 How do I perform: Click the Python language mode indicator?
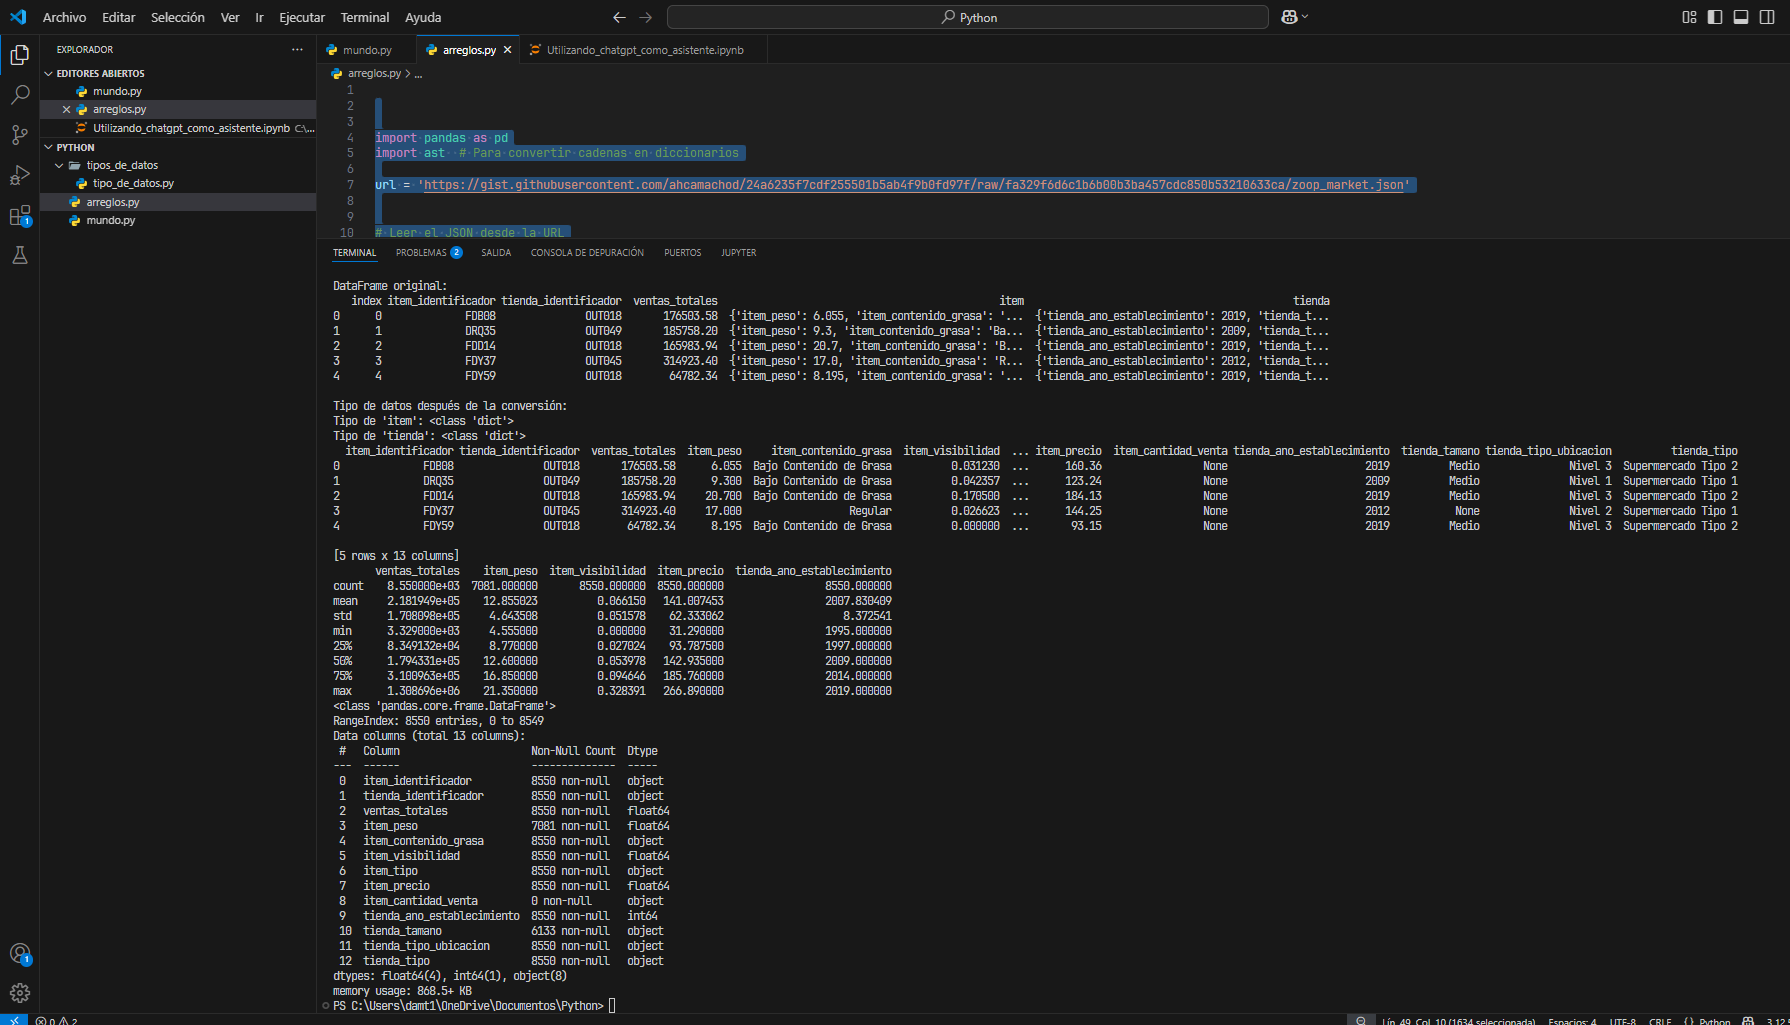pyautogui.click(x=1714, y=1021)
